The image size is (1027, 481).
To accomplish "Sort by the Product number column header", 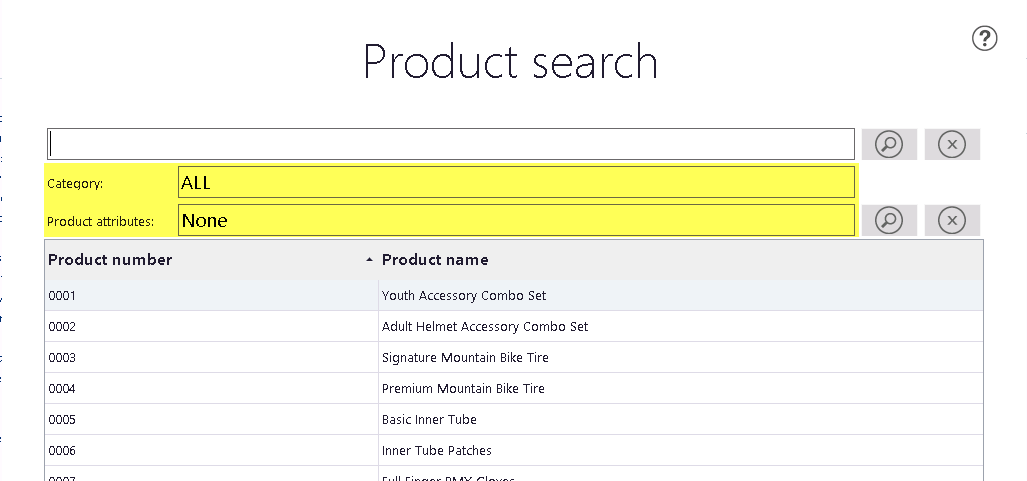I will pos(110,260).
